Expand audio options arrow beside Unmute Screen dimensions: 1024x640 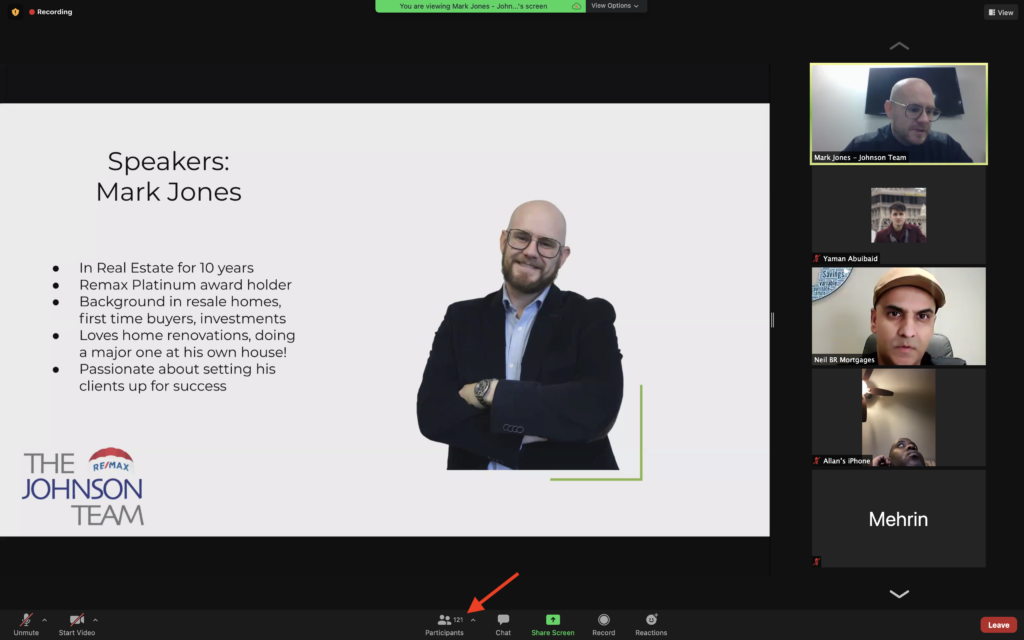(45, 620)
